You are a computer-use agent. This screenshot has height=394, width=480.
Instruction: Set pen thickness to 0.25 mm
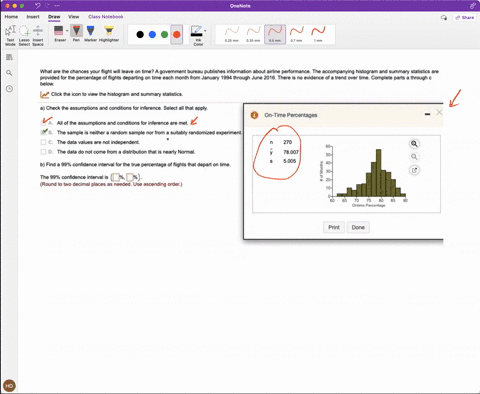click(x=232, y=34)
